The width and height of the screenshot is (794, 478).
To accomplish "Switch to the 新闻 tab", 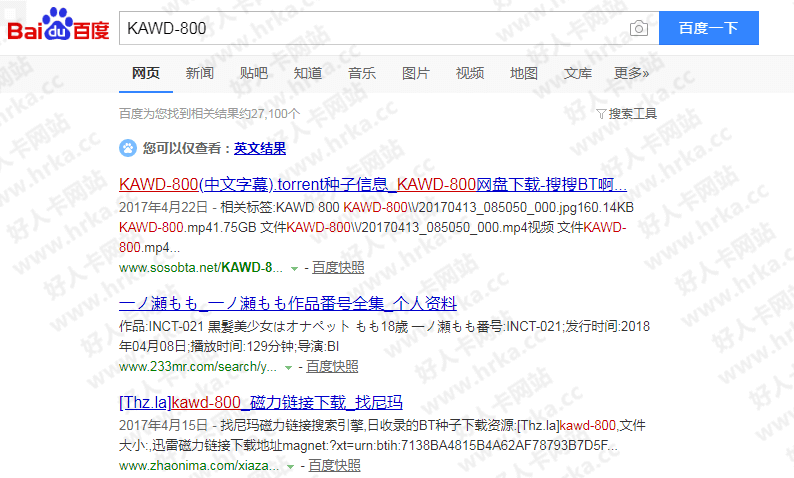I will point(200,73).
